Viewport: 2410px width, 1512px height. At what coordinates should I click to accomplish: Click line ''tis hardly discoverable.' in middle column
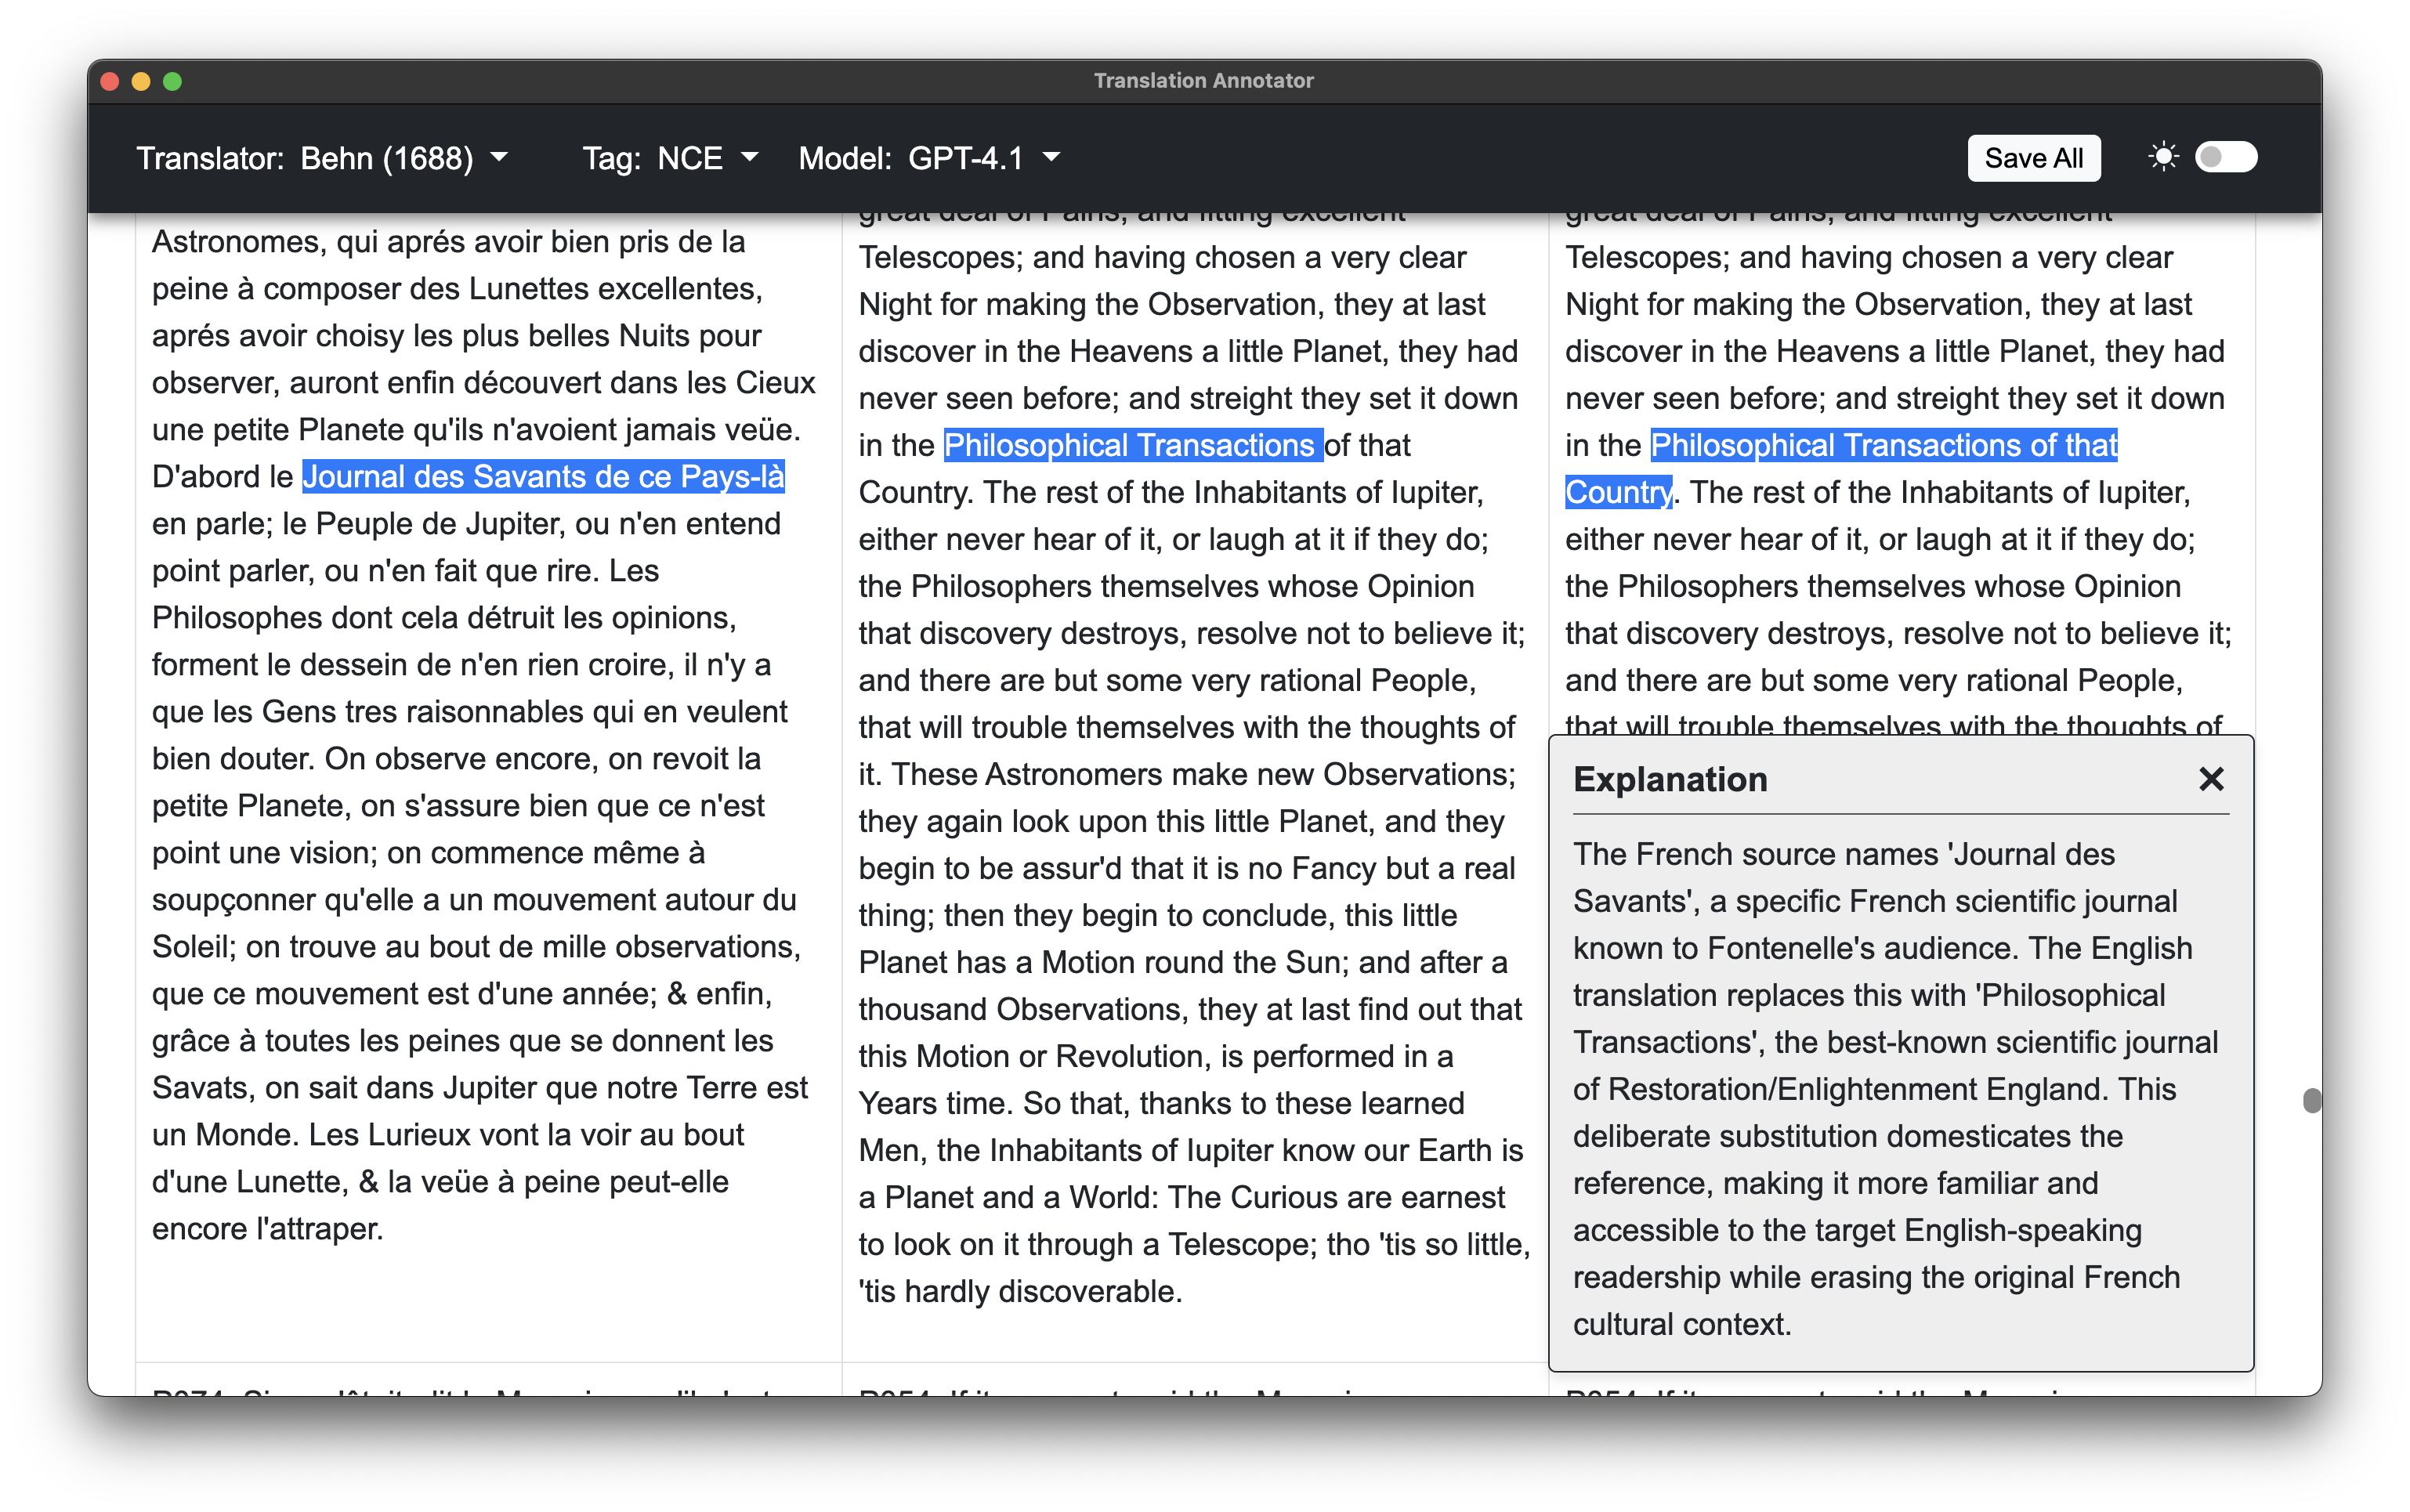coord(1020,1291)
